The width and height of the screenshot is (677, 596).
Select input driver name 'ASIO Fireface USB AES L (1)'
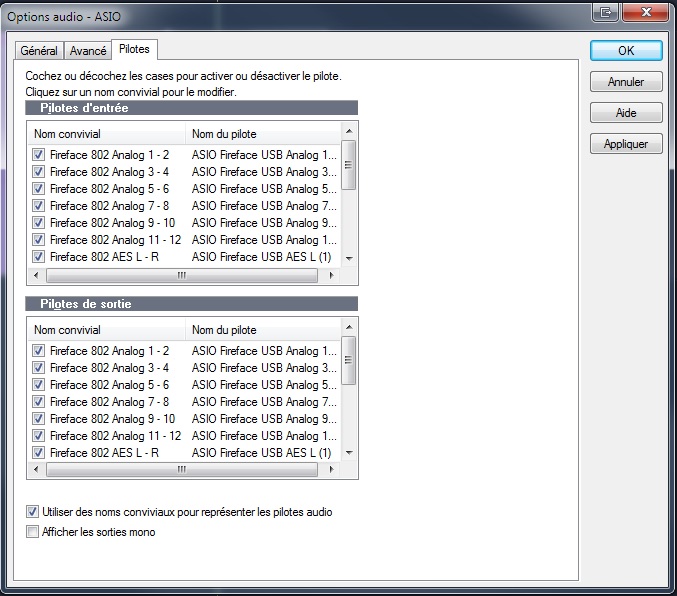262,257
